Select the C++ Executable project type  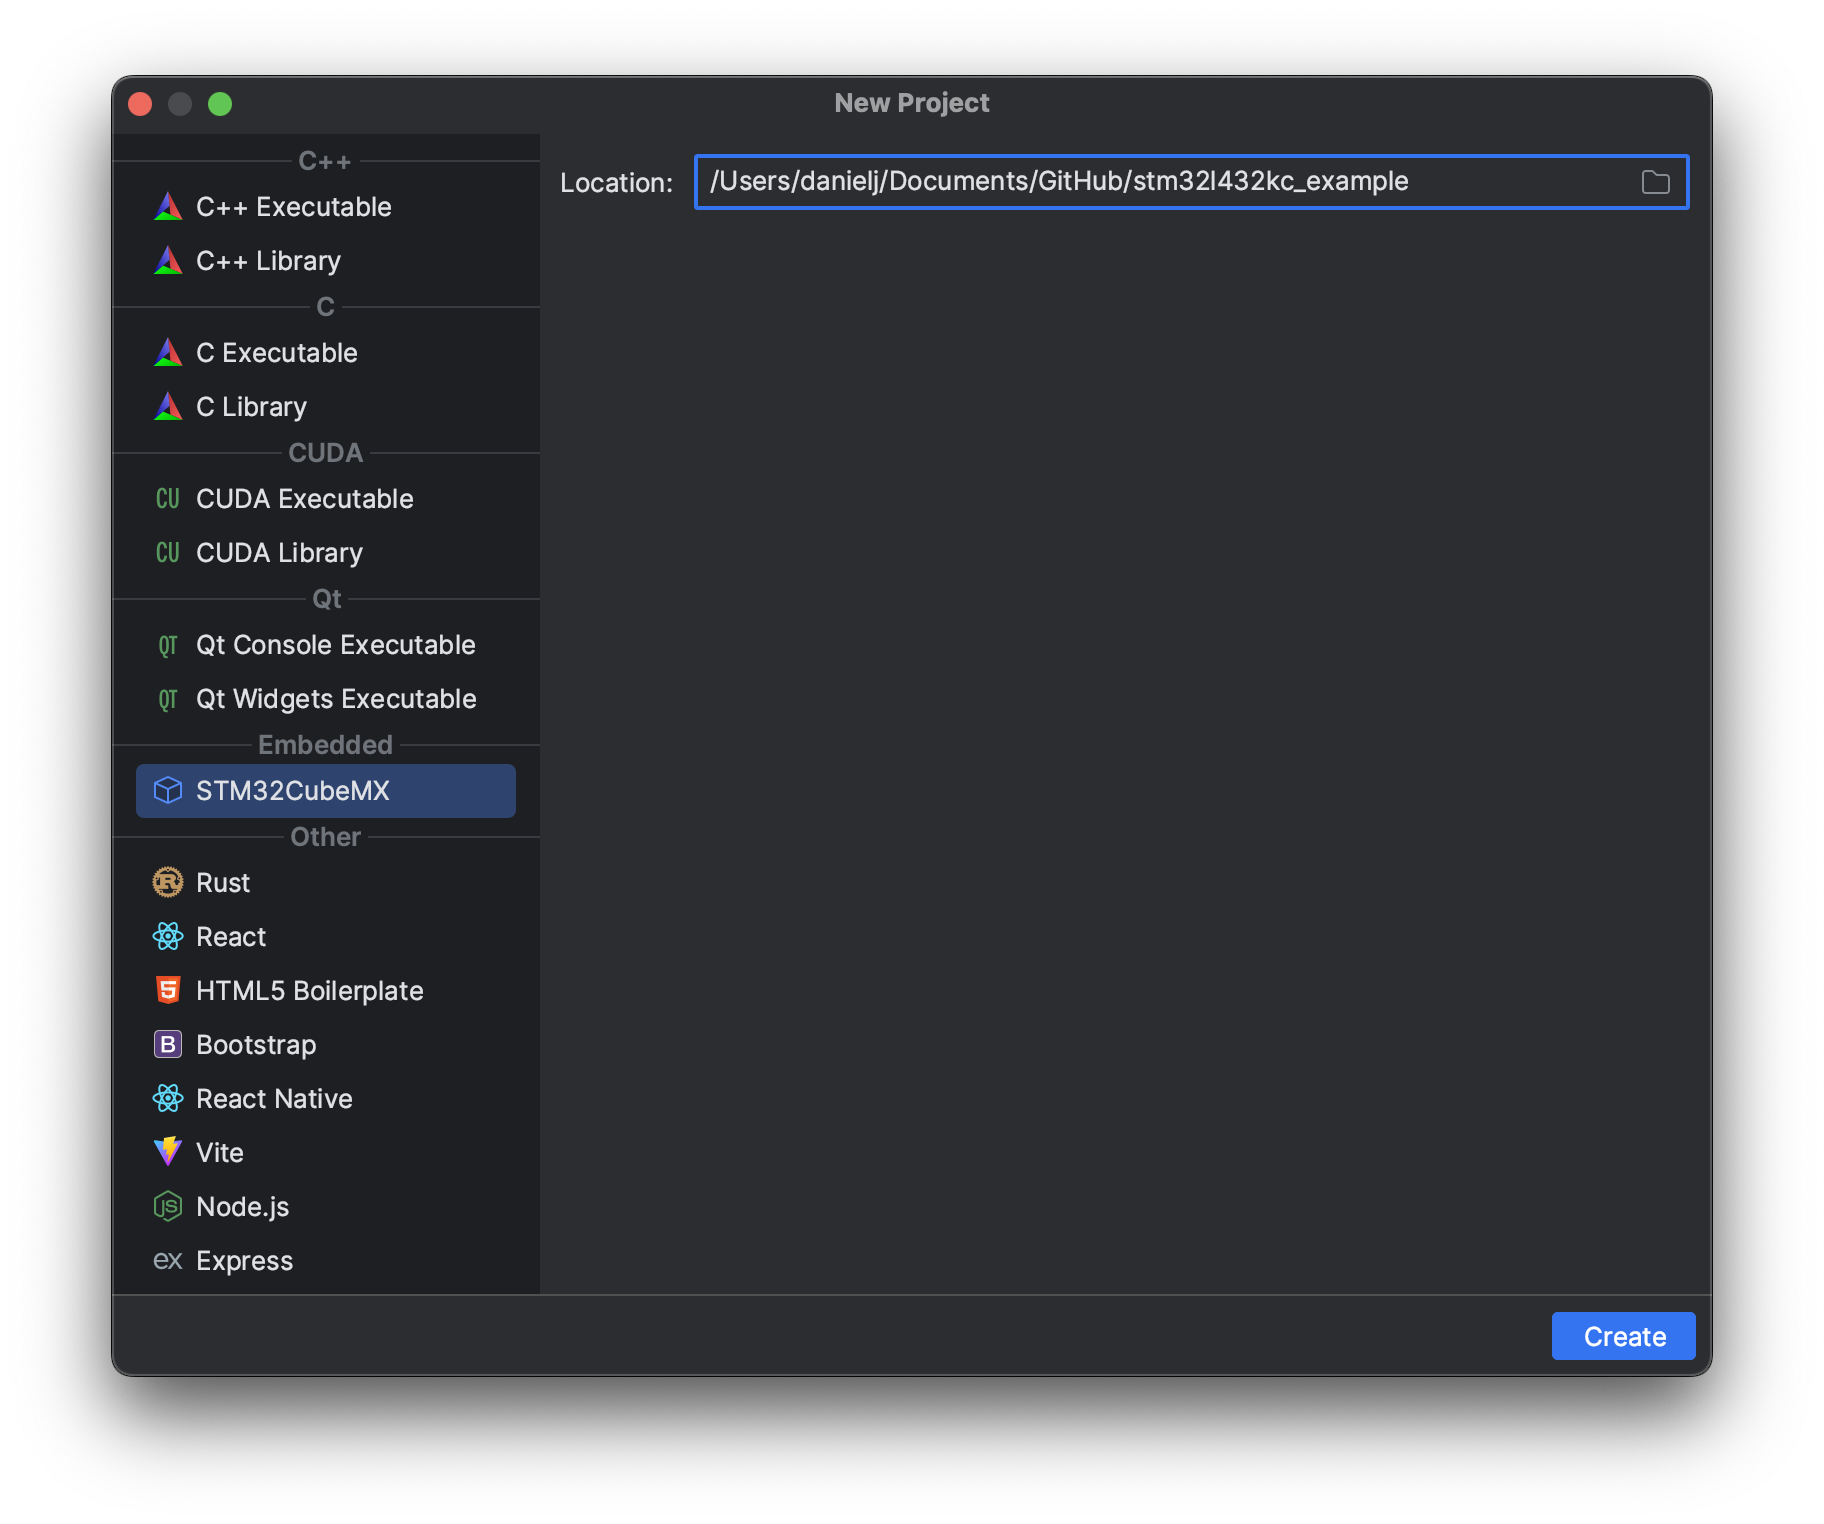point(293,206)
